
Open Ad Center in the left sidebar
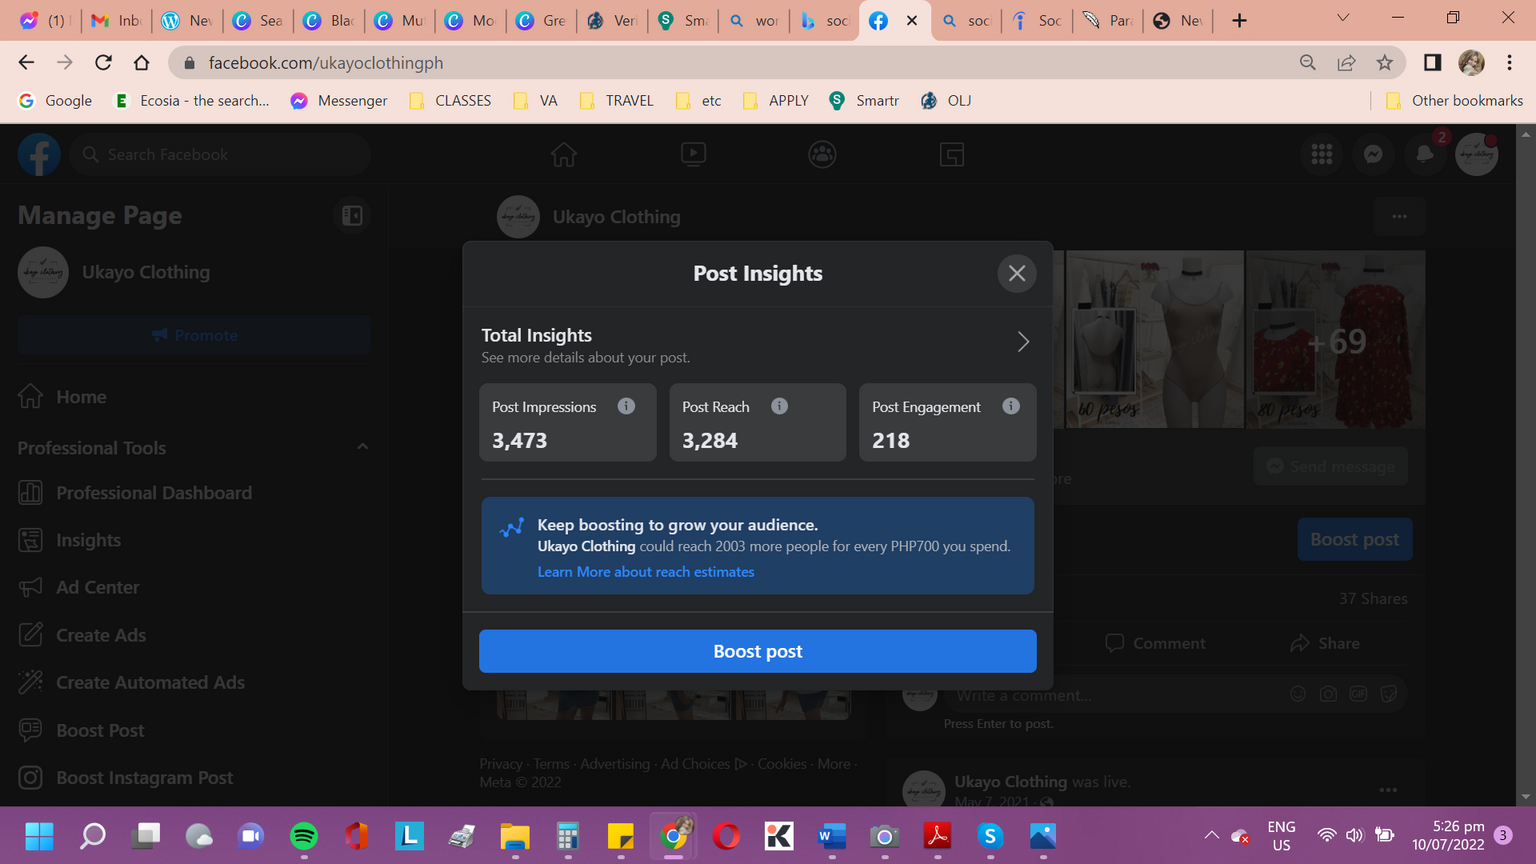coord(97,587)
